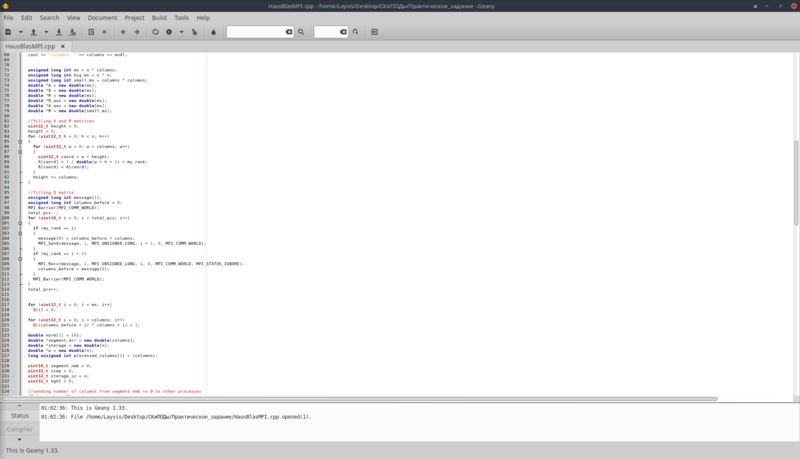This screenshot has width=800, height=459.
Task: Click the message tabs down arrow
Action: click(x=19, y=439)
